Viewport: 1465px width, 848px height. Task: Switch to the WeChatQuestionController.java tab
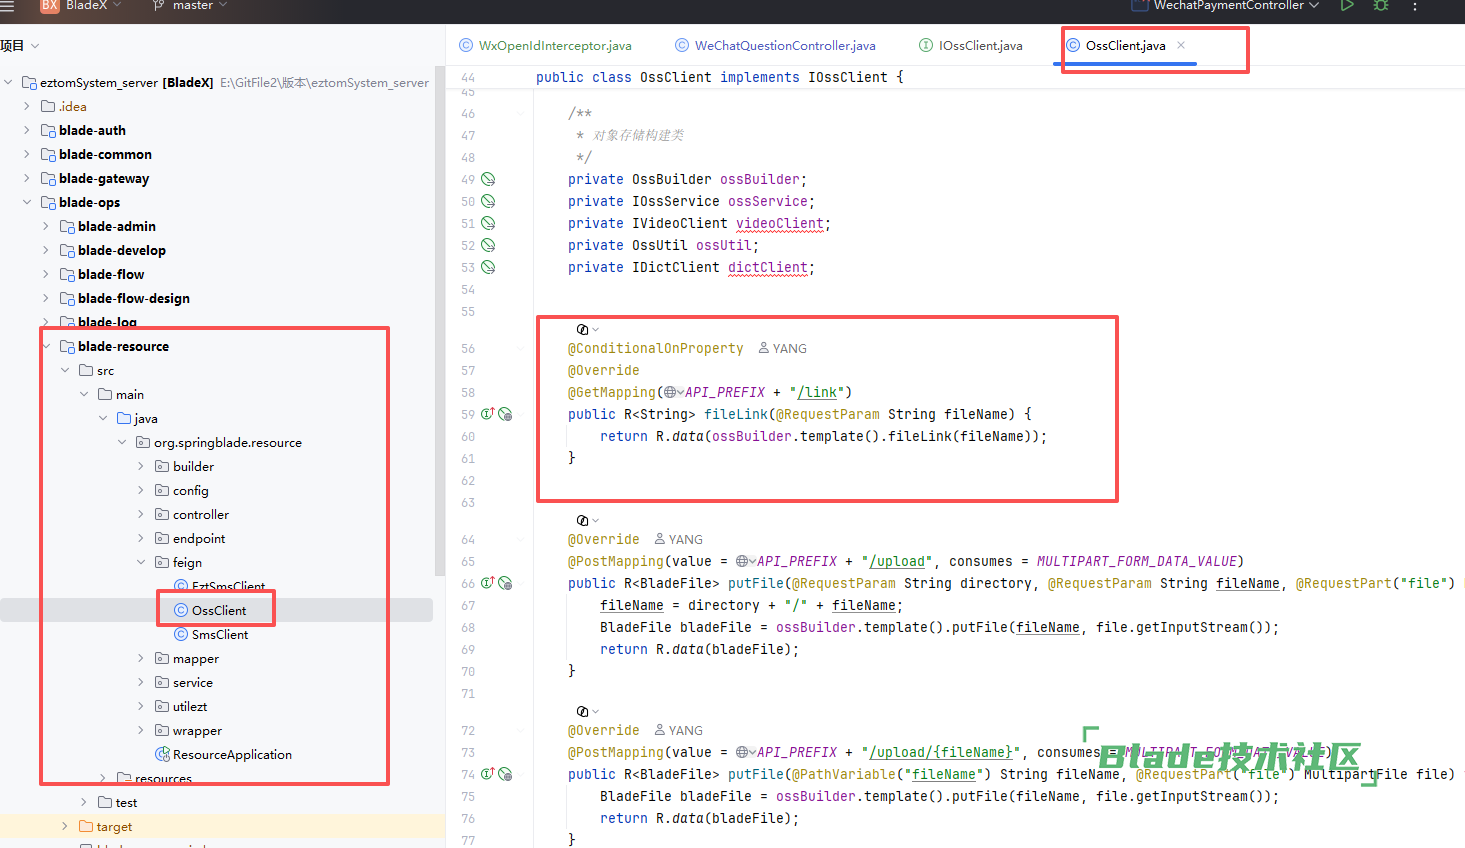(x=776, y=45)
